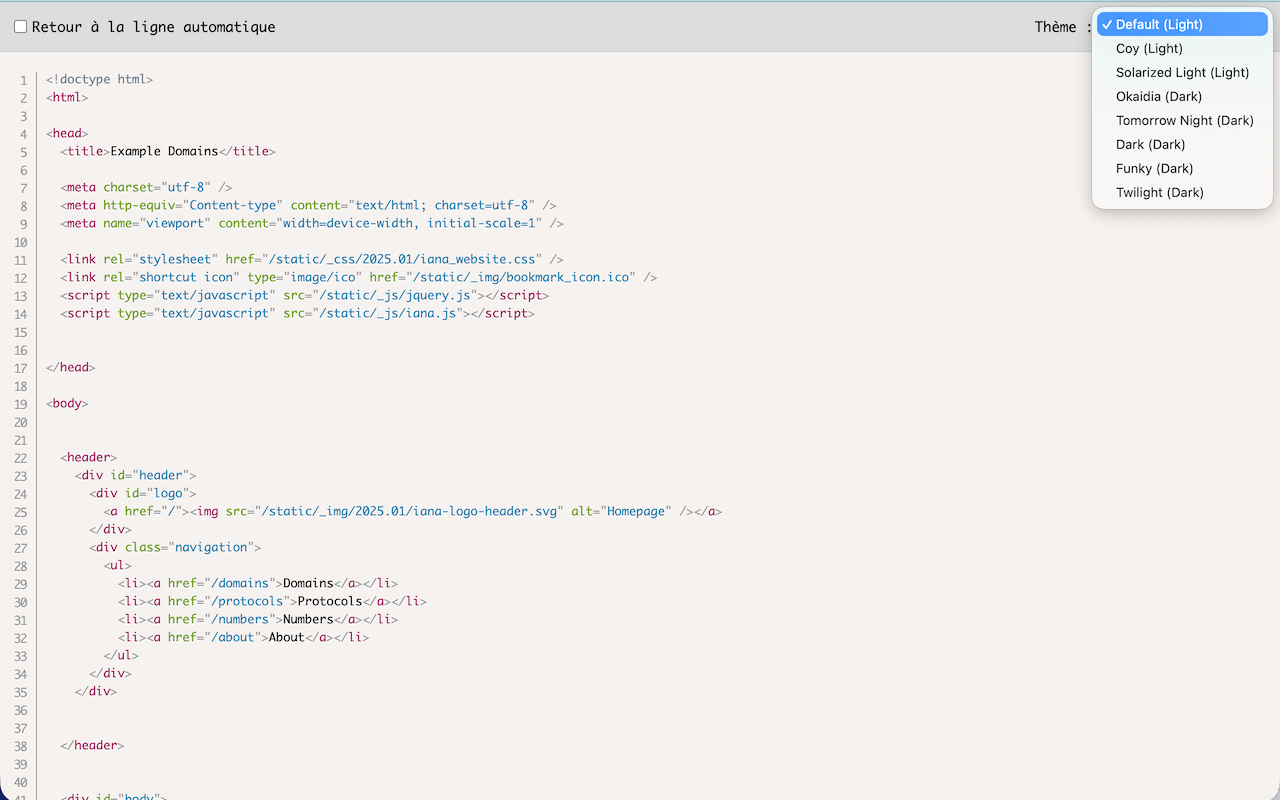Click the "shortcut icon" rel value
Image resolution: width=1280 pixels, height=800 pixels.
click(186, 277)
